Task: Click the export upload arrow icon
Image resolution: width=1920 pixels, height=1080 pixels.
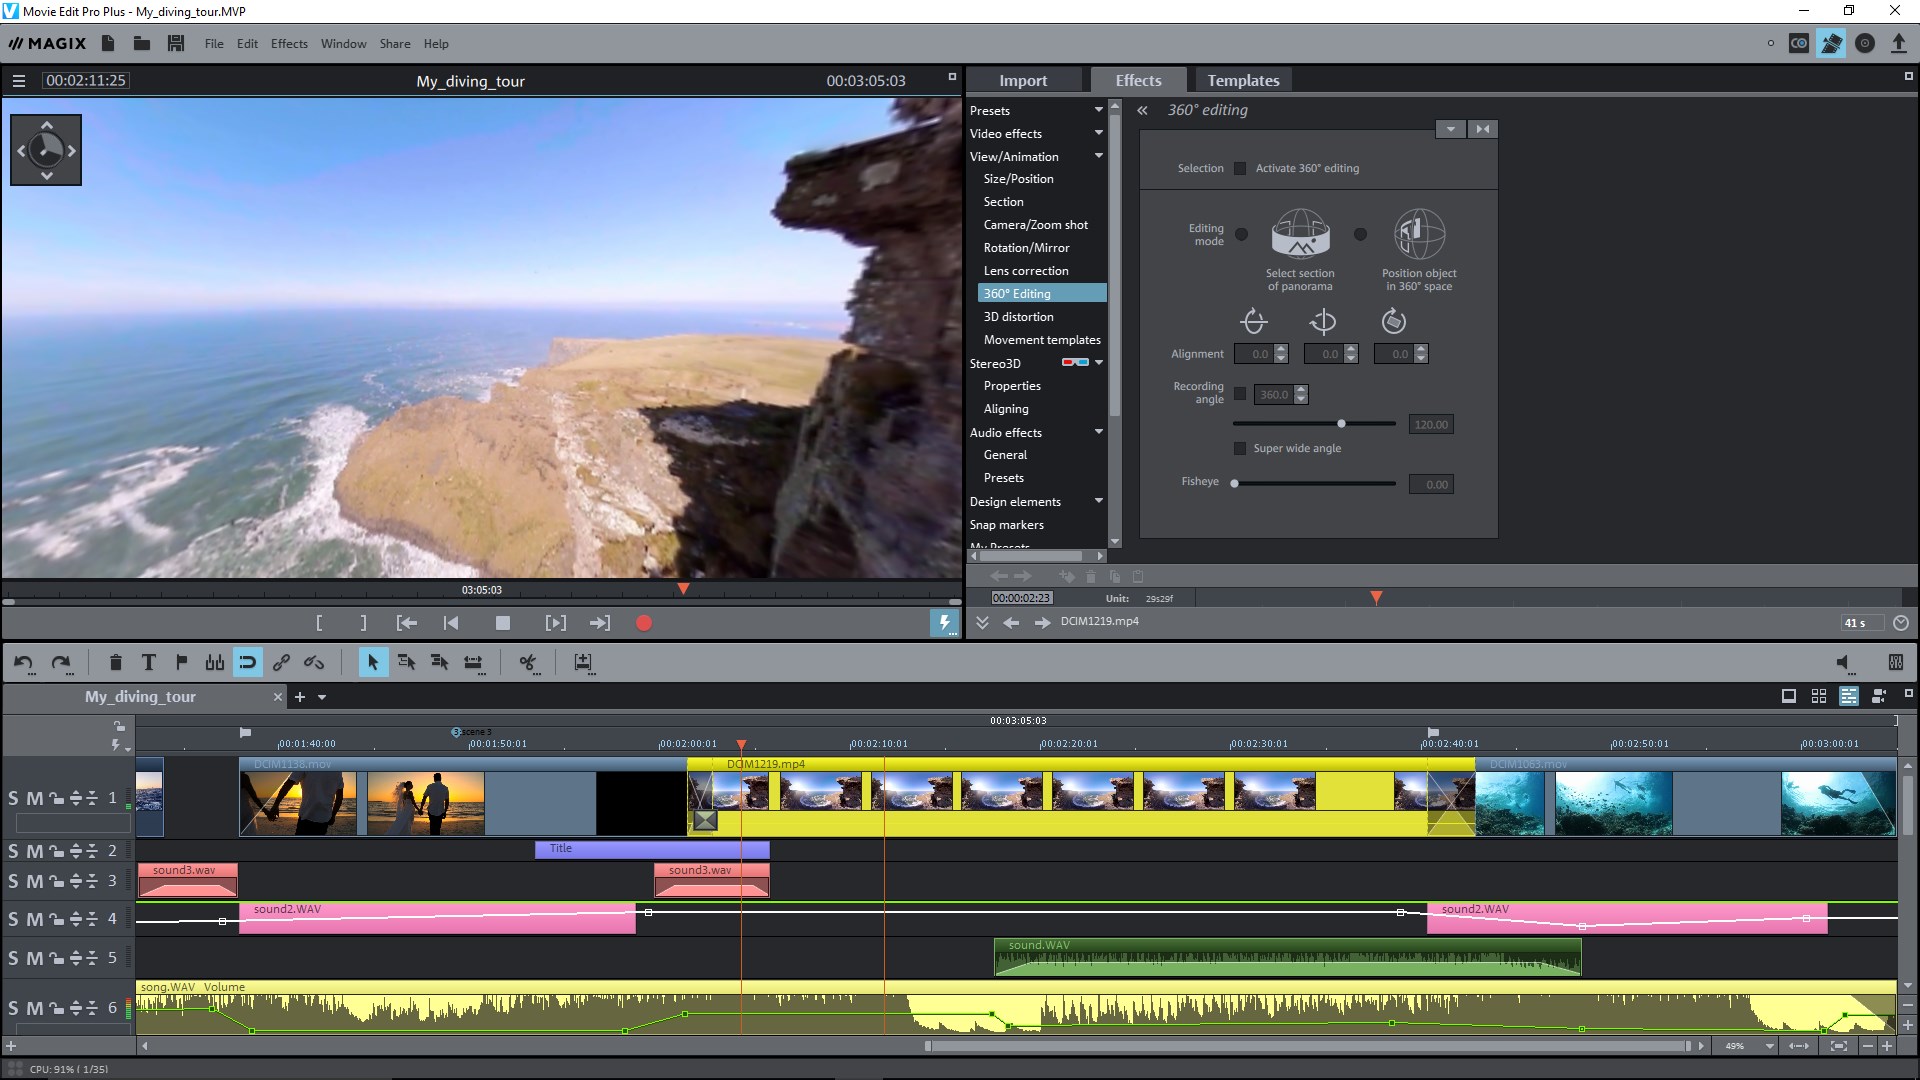Action: (x=1898, y=43)
